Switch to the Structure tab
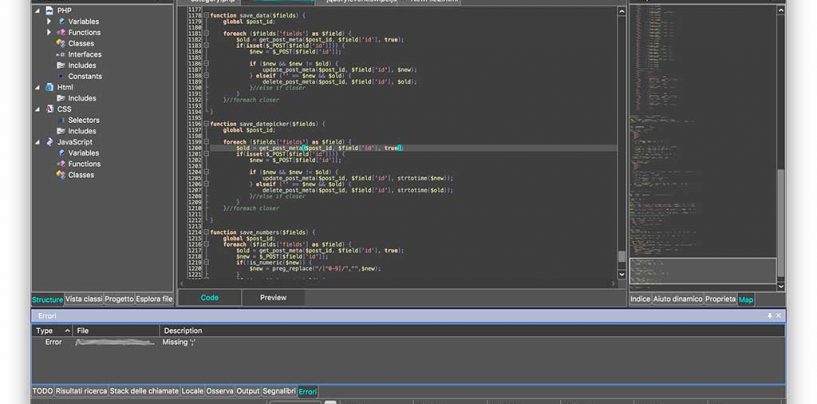This screenshot has width=817, height=404. 47,300
